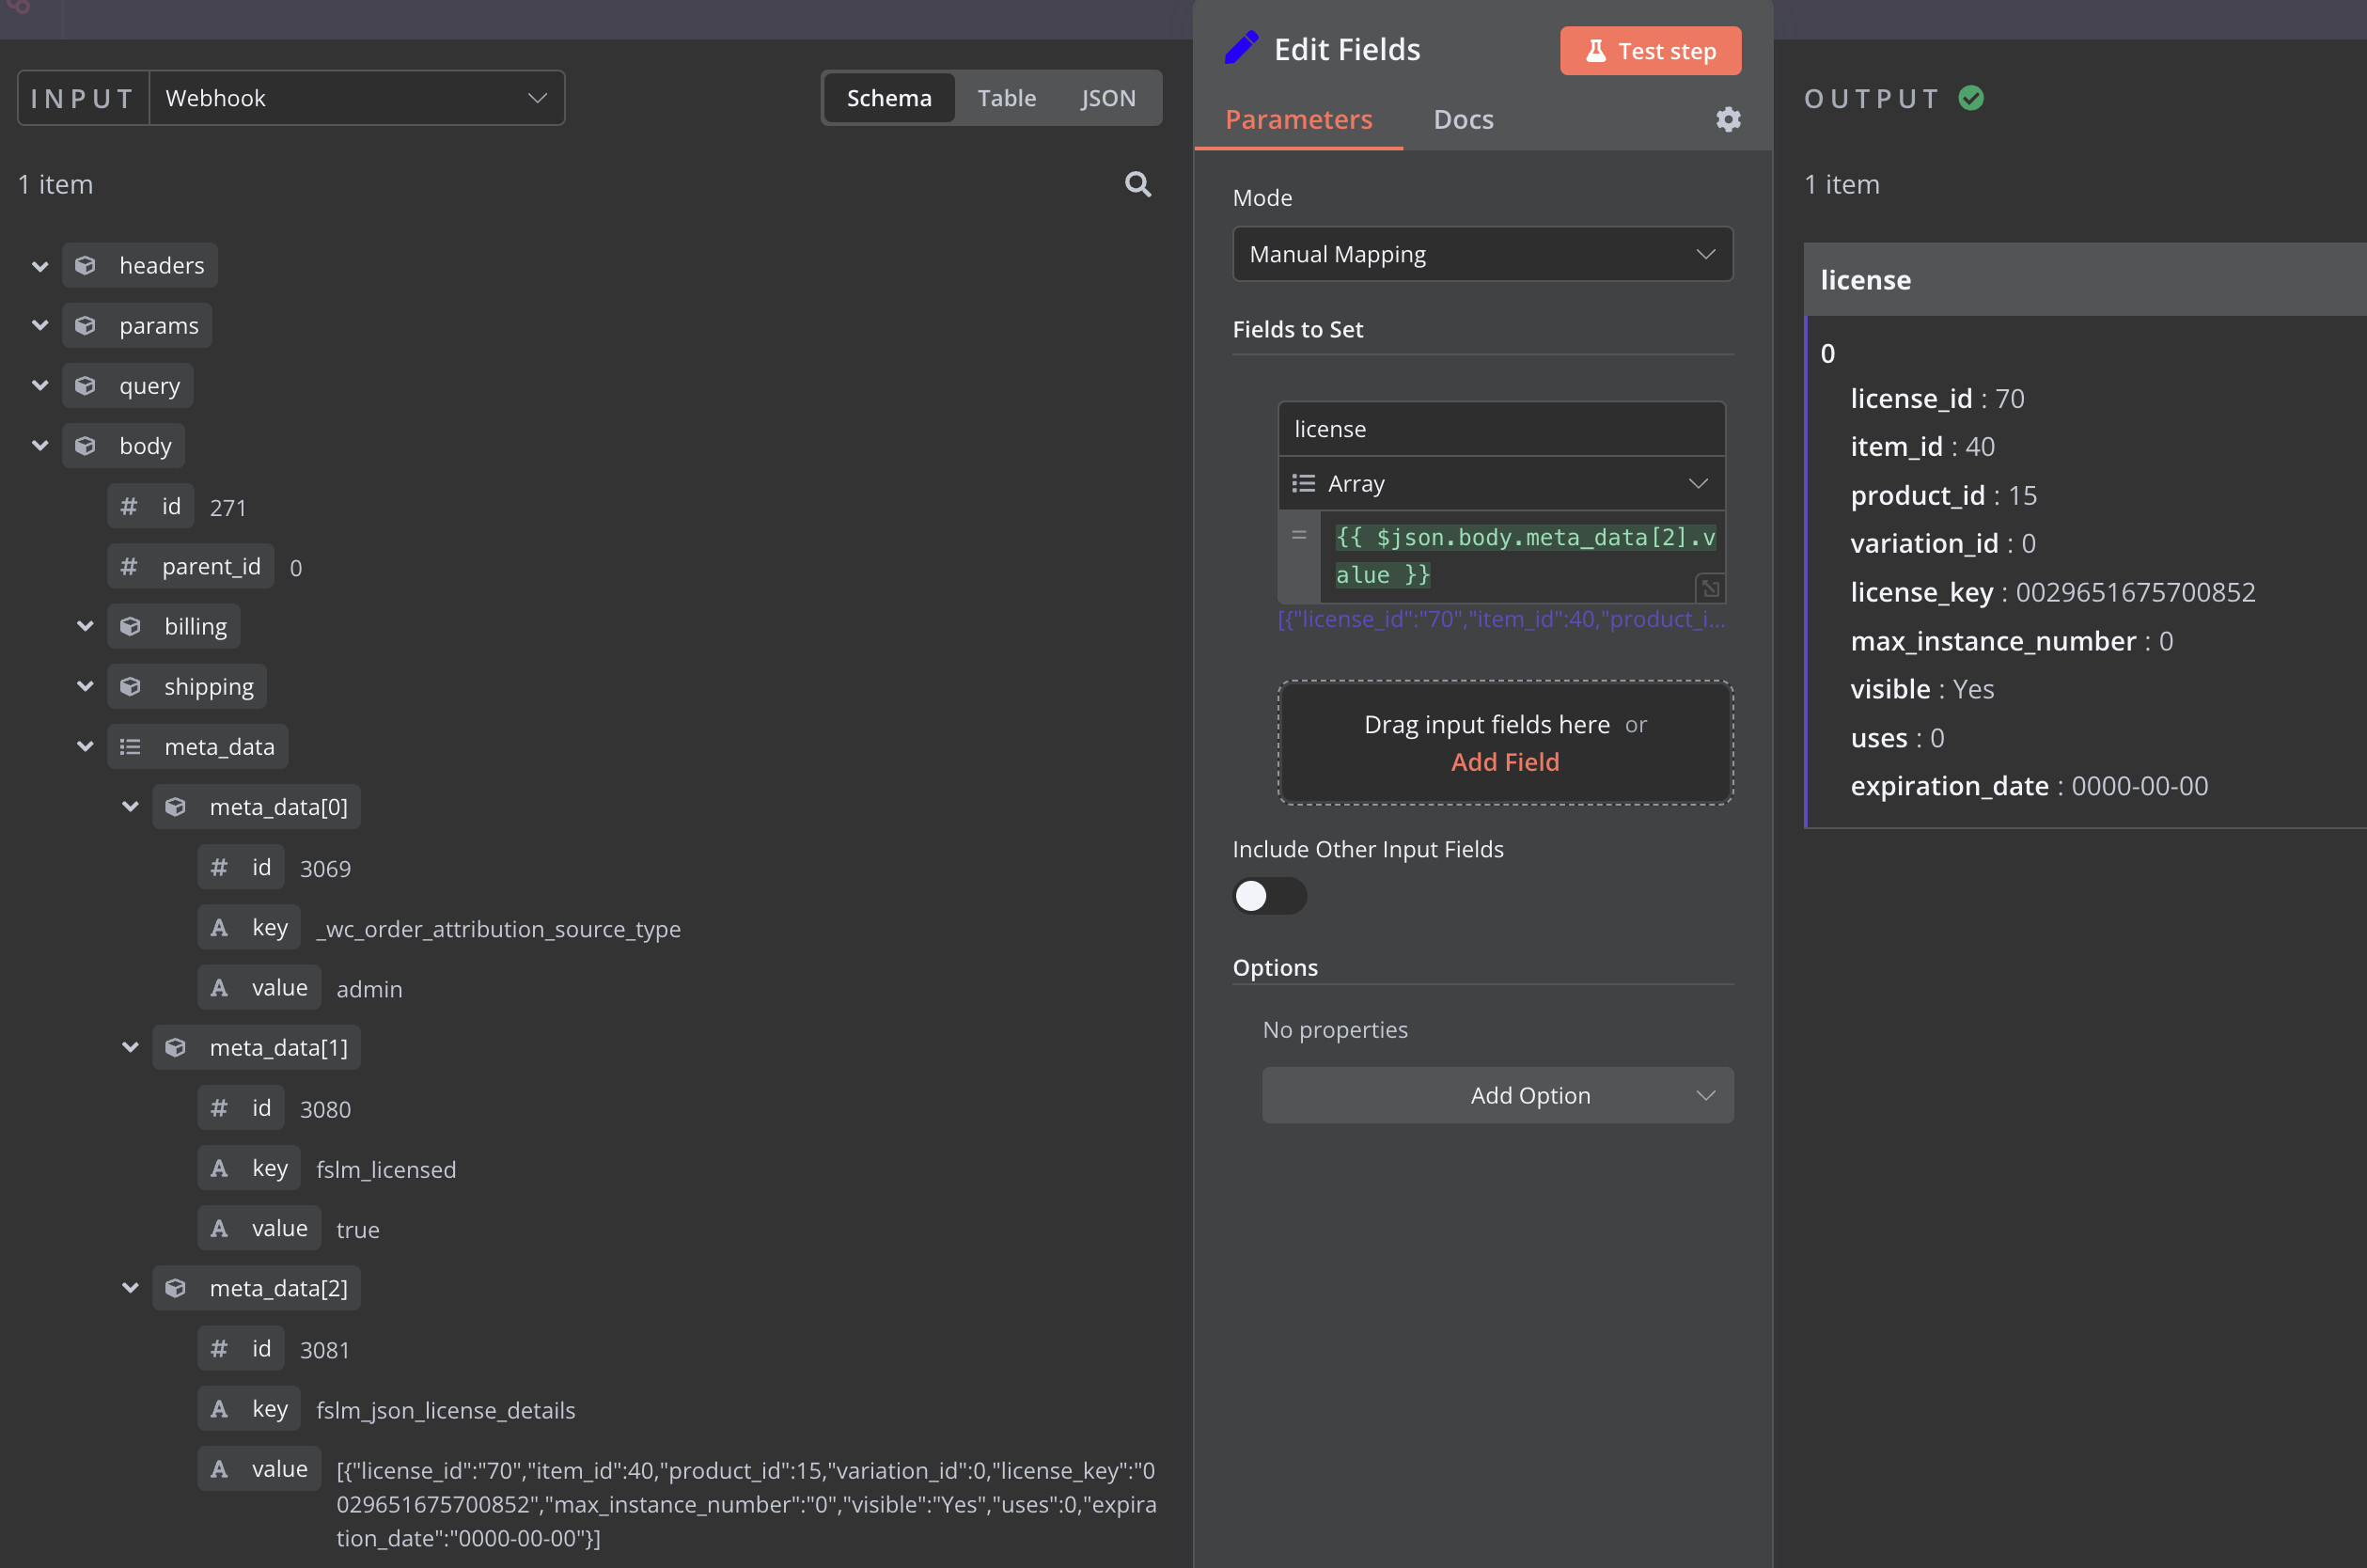Collapse the meta_data[1] node
Screen dimensions: 2367x1568
click(x=130, y=1047)
